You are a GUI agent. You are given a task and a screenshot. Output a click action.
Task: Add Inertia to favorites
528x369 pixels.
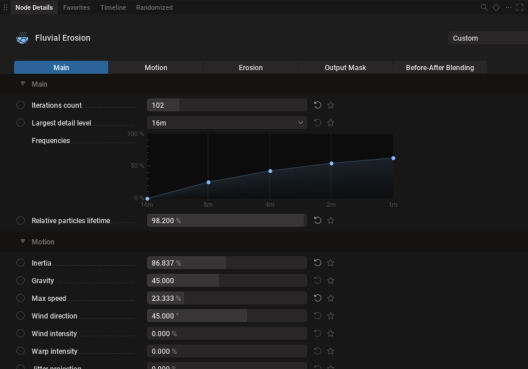331,263
